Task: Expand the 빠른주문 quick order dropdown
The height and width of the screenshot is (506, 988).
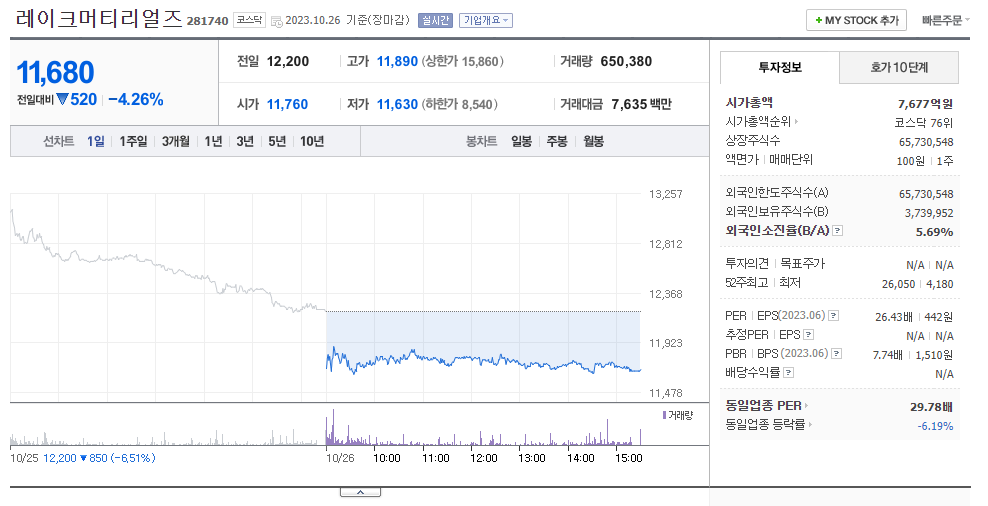Action: click(946, 20)
